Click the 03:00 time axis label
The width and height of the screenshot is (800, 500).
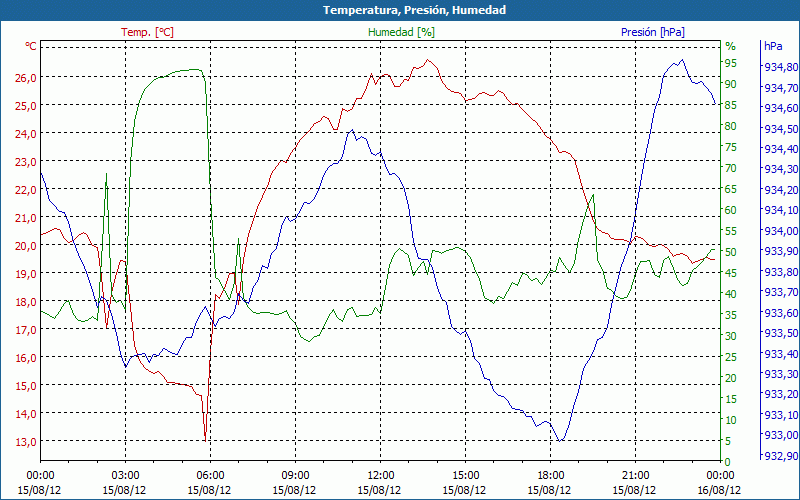(124, 476)
